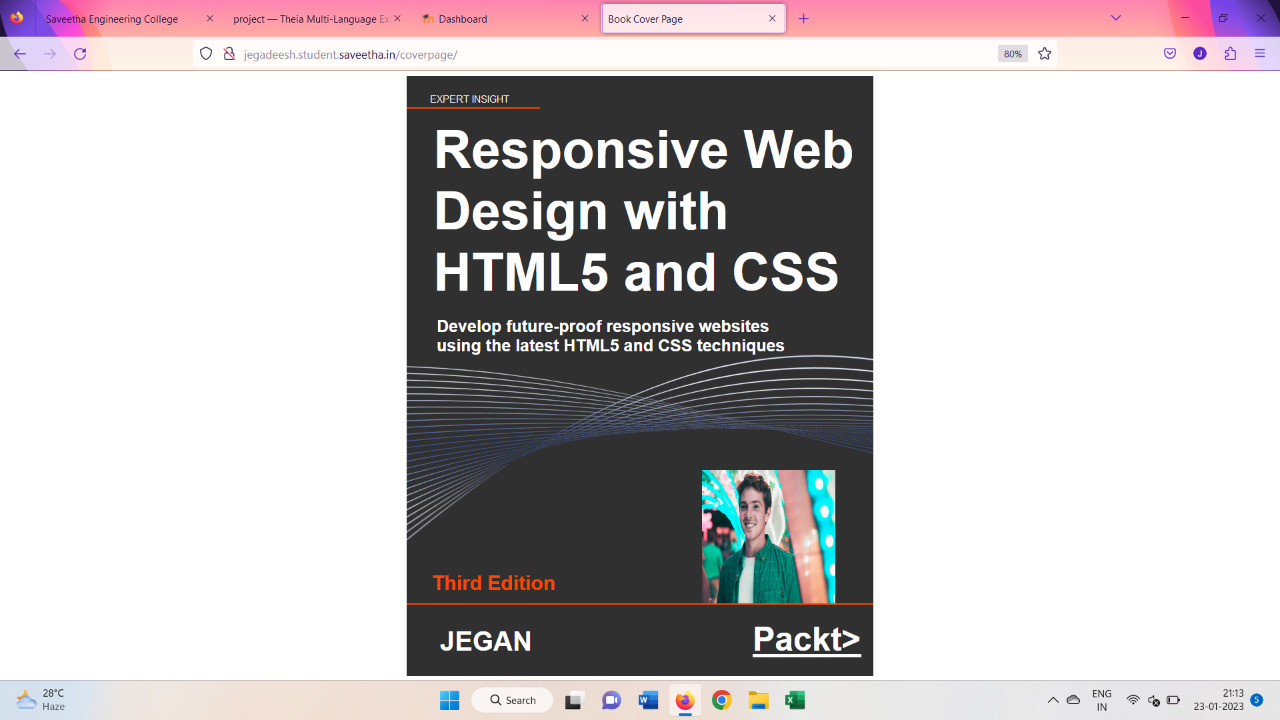Open the Save to Pocket icon

[1170, 54]
